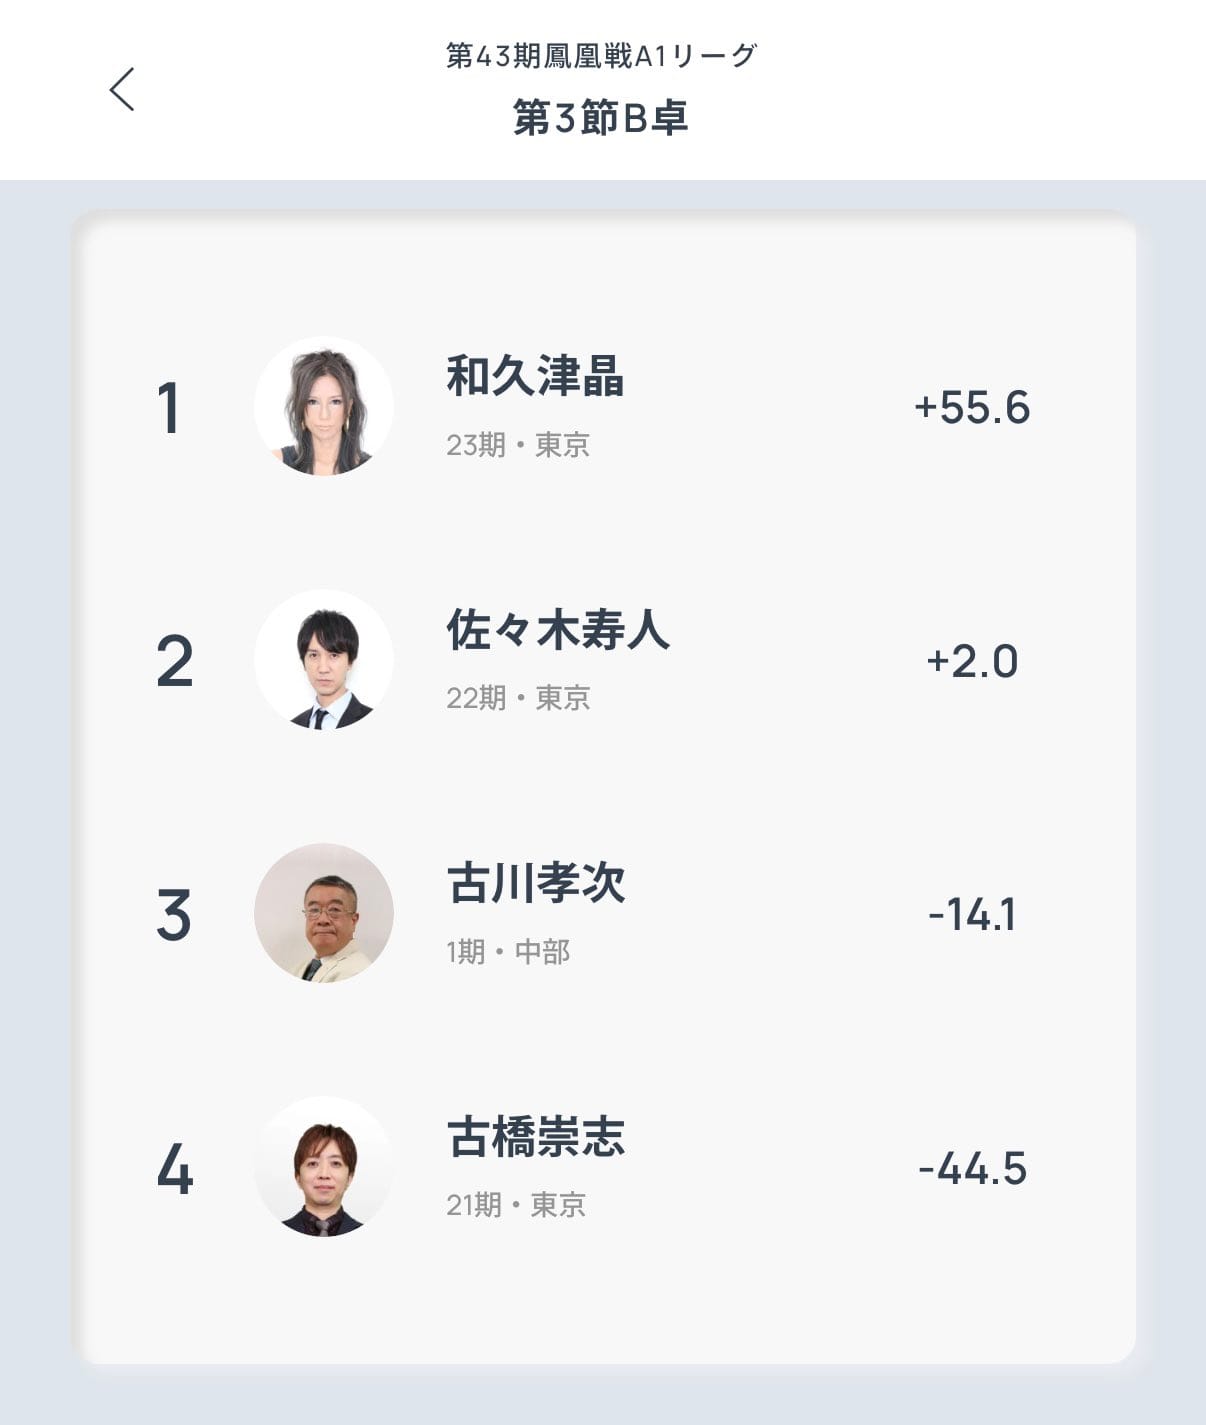Go back using the left chevron arrow

click(122, 89)
